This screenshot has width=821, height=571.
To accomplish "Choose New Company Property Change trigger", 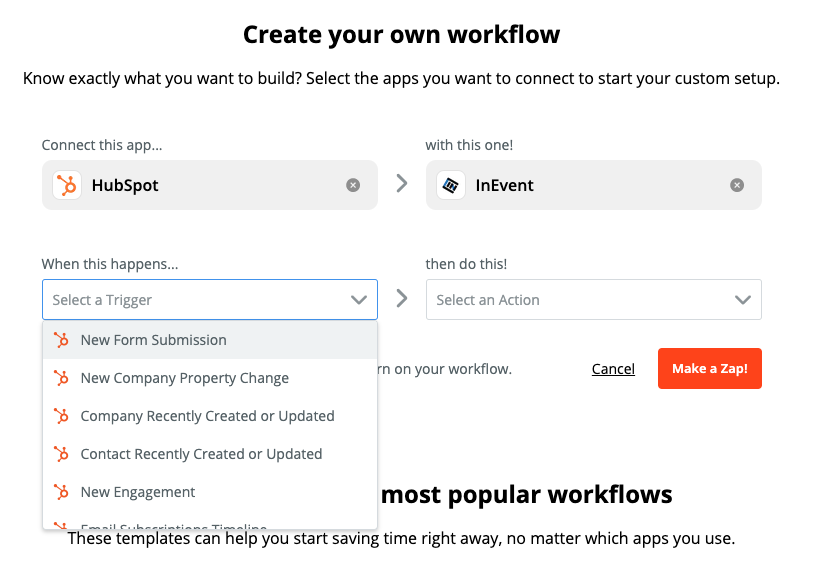I will tap(210, 378).
